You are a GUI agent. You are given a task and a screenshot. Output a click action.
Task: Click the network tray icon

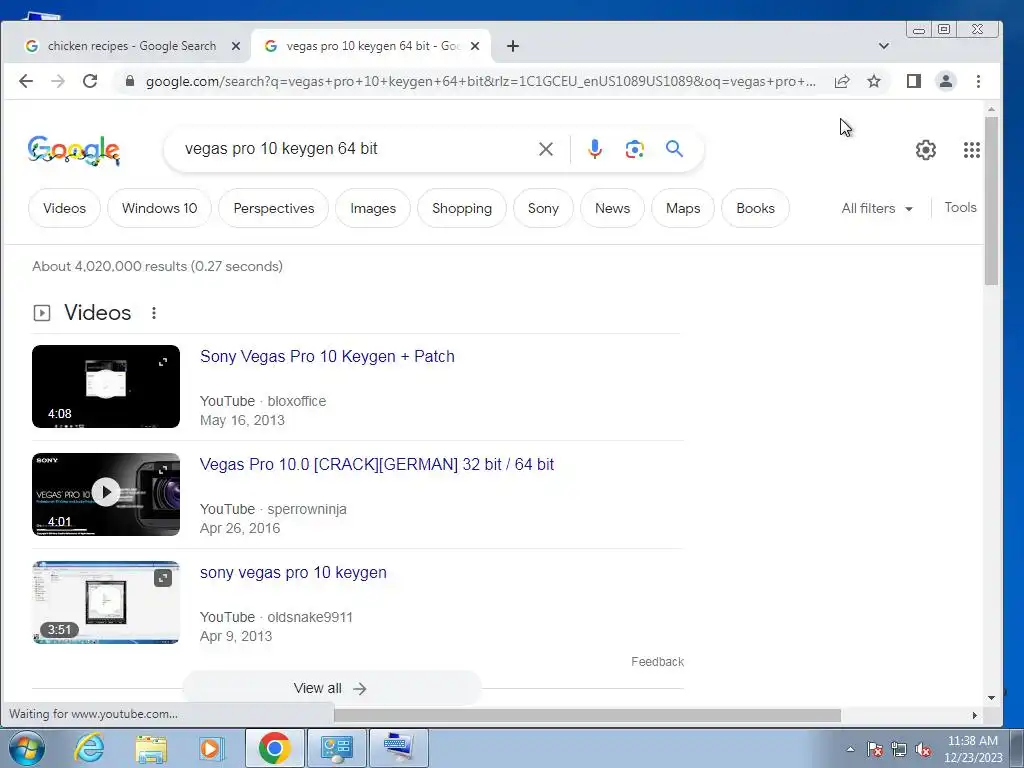click(x=899, y=749)
